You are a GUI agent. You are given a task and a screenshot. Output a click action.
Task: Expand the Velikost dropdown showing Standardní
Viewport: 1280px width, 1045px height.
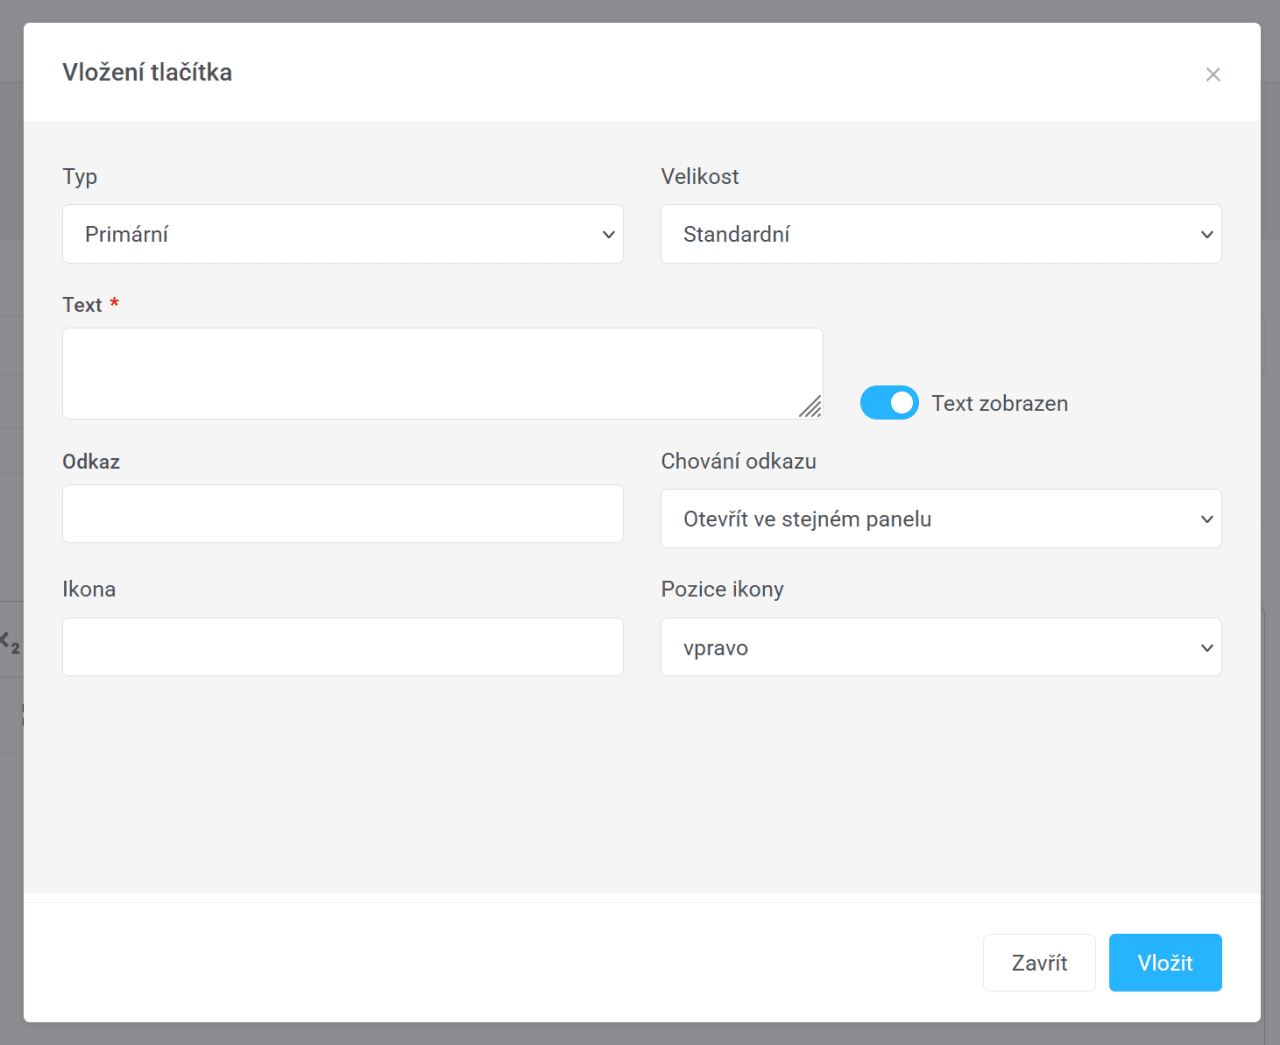point(940,234)
